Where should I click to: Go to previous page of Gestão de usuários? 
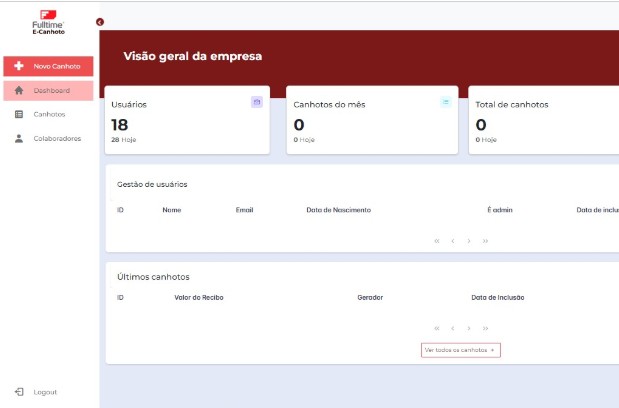pyautogui.click(x=453, y=241)
